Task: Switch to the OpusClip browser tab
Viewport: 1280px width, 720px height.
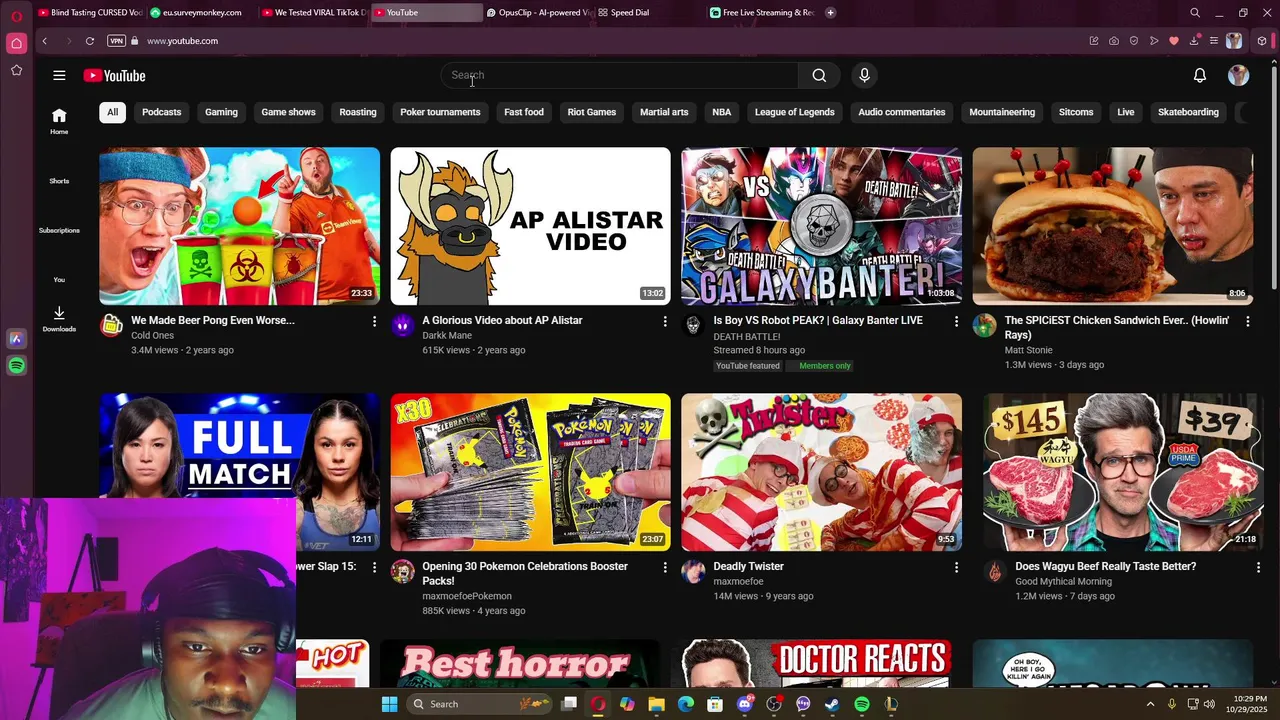Action: (x=538, y=13)
